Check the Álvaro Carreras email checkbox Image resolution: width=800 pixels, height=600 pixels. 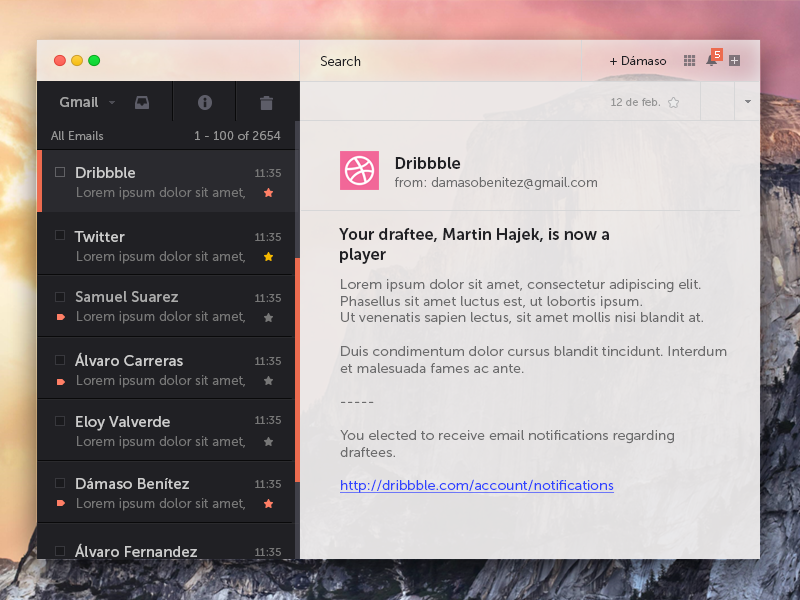[60, 360]
